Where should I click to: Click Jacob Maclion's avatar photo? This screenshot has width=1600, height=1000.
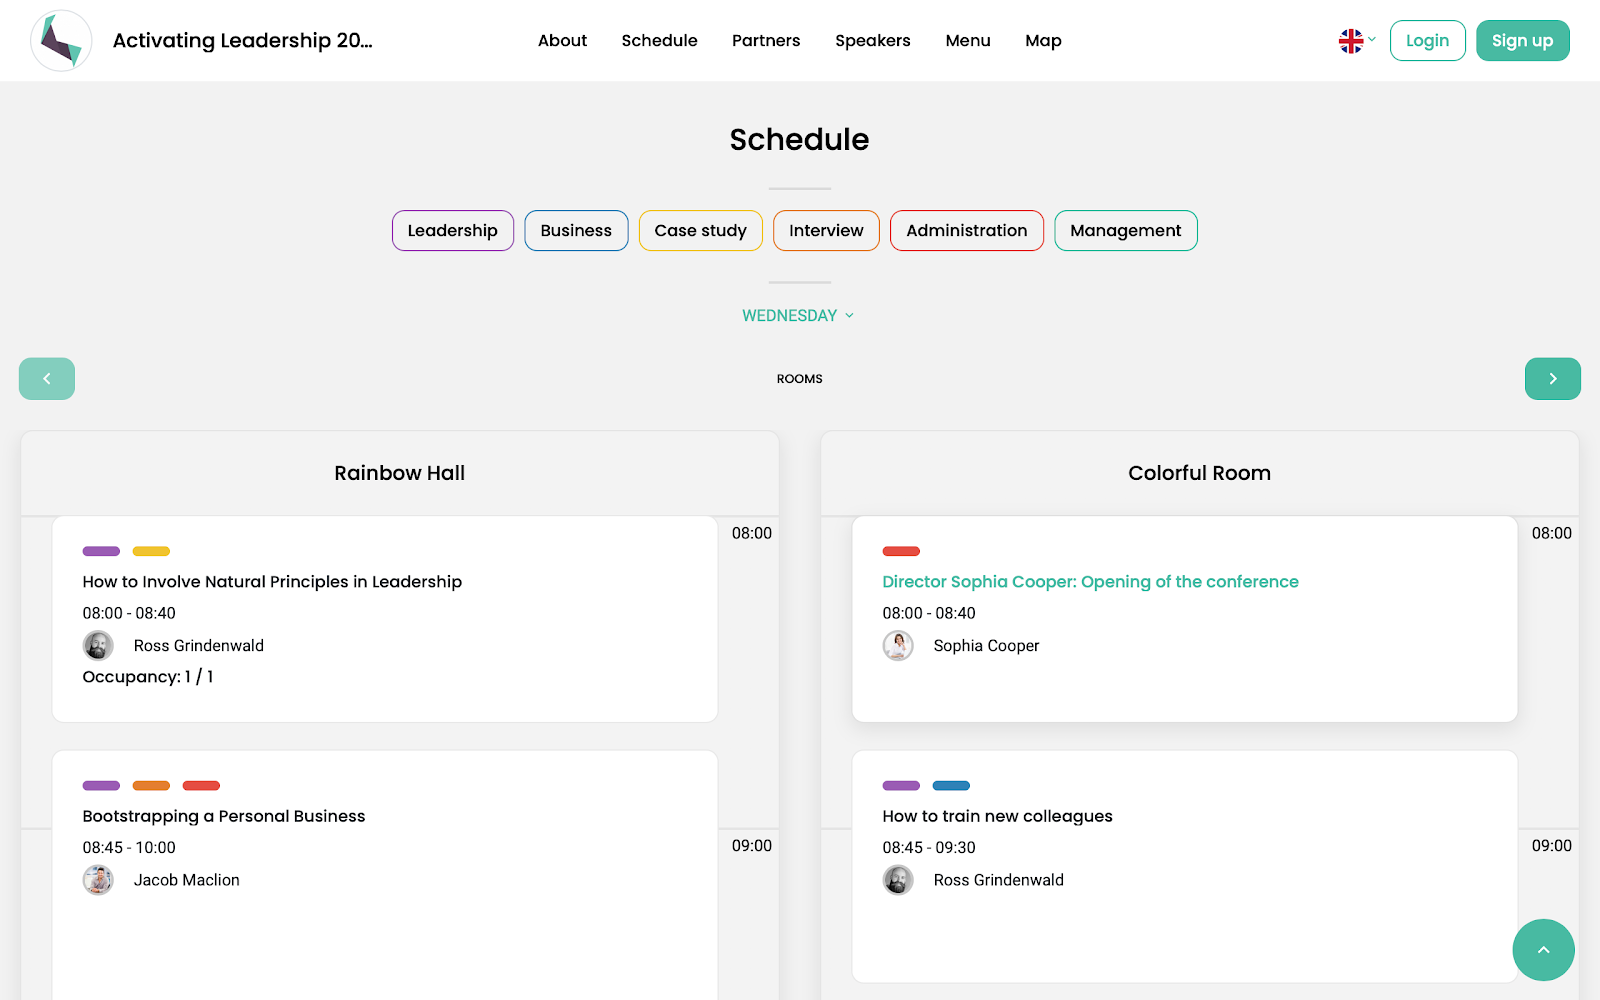coord(98,880)
